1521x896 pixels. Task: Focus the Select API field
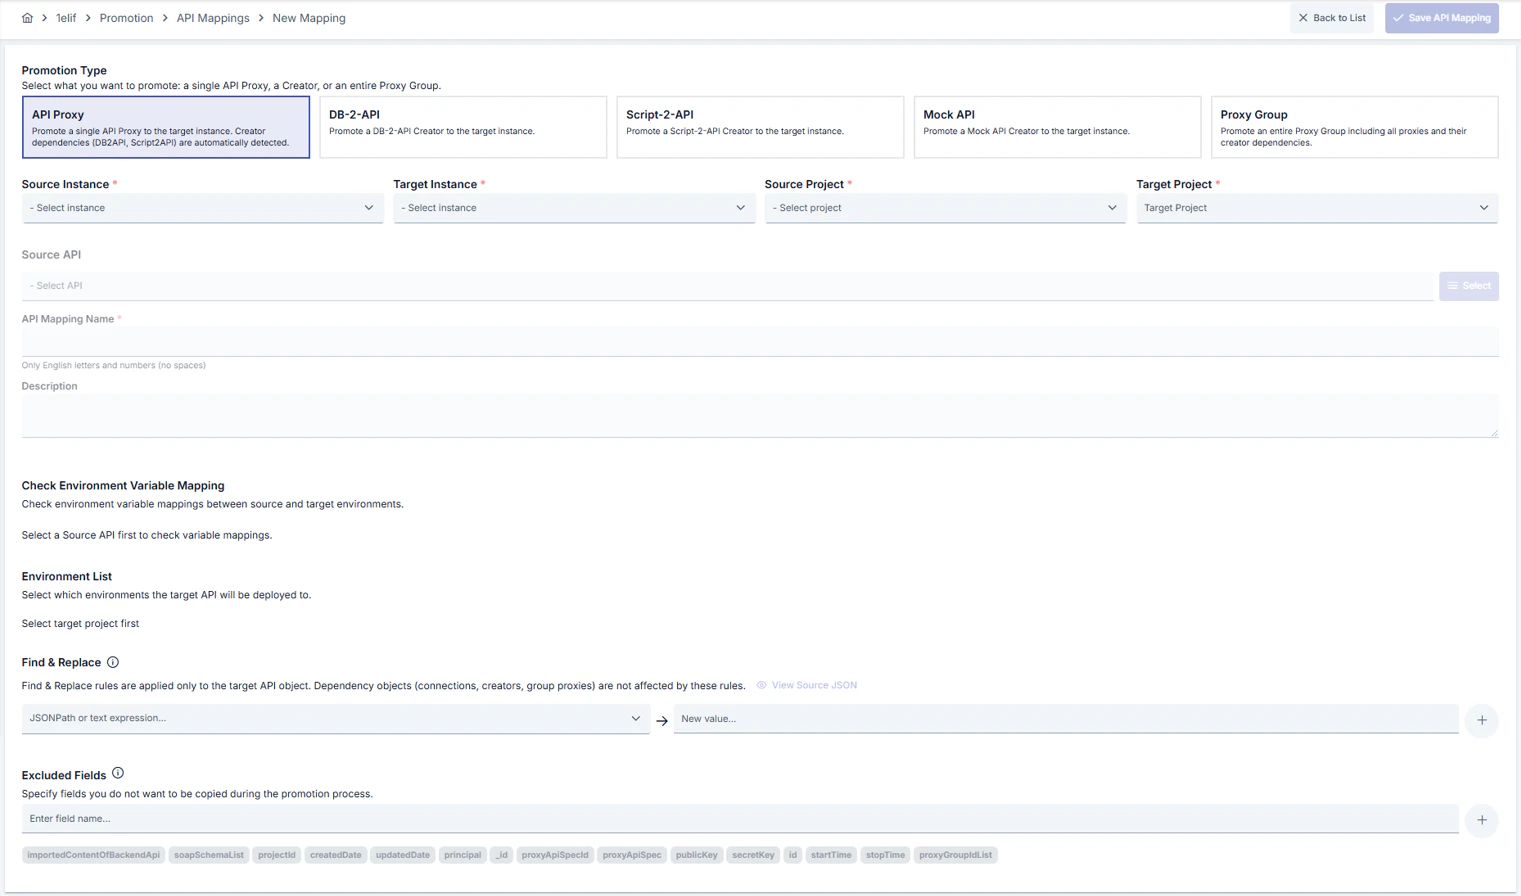[x=727, y=286]
